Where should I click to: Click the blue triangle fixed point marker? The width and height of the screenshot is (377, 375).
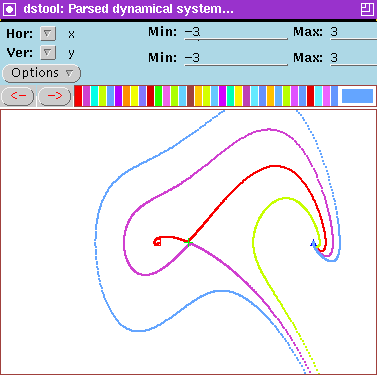click(x=313, y=243)
